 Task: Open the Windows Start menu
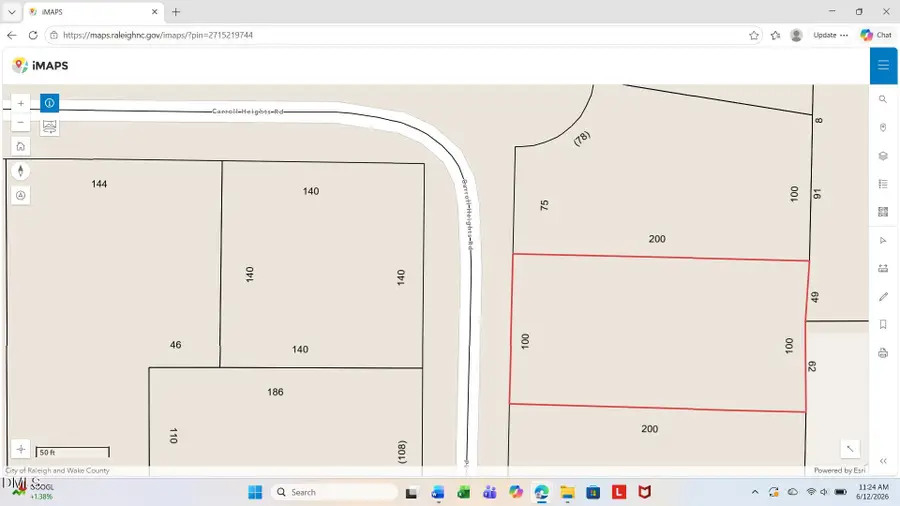(x=255, y=492)
